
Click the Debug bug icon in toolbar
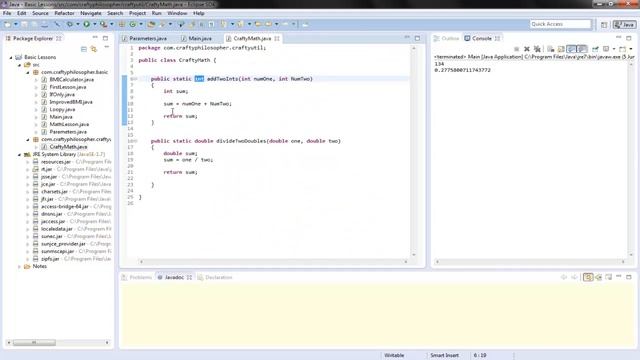pyautogui.click(x=70, y=24)
